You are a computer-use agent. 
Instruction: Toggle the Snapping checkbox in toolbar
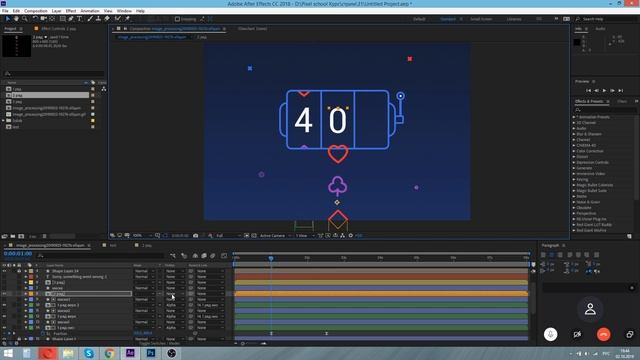[x=177, y=19]
